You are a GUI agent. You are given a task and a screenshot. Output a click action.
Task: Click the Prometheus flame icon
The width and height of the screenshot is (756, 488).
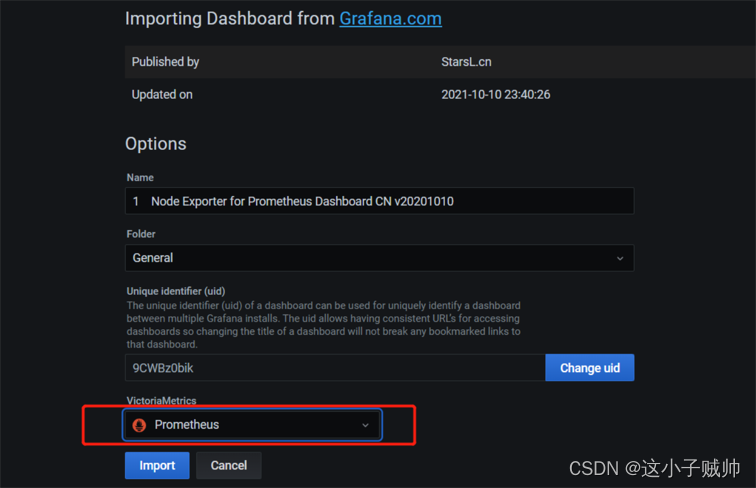click(x=139, y=425)
